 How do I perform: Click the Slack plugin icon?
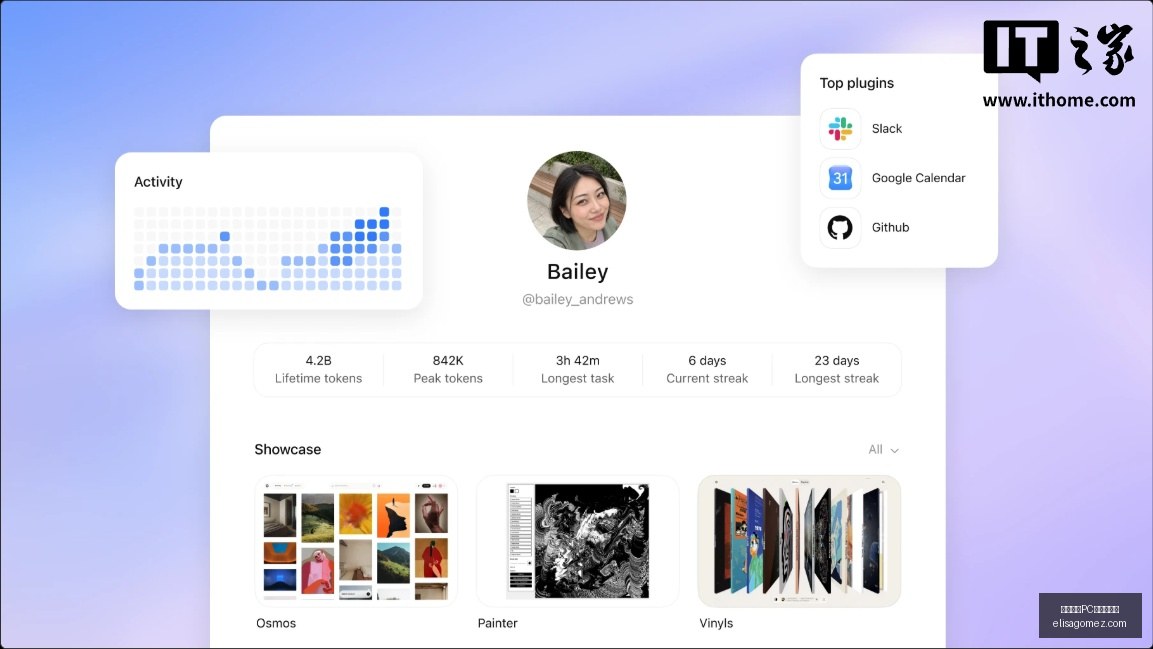point(840,129)
